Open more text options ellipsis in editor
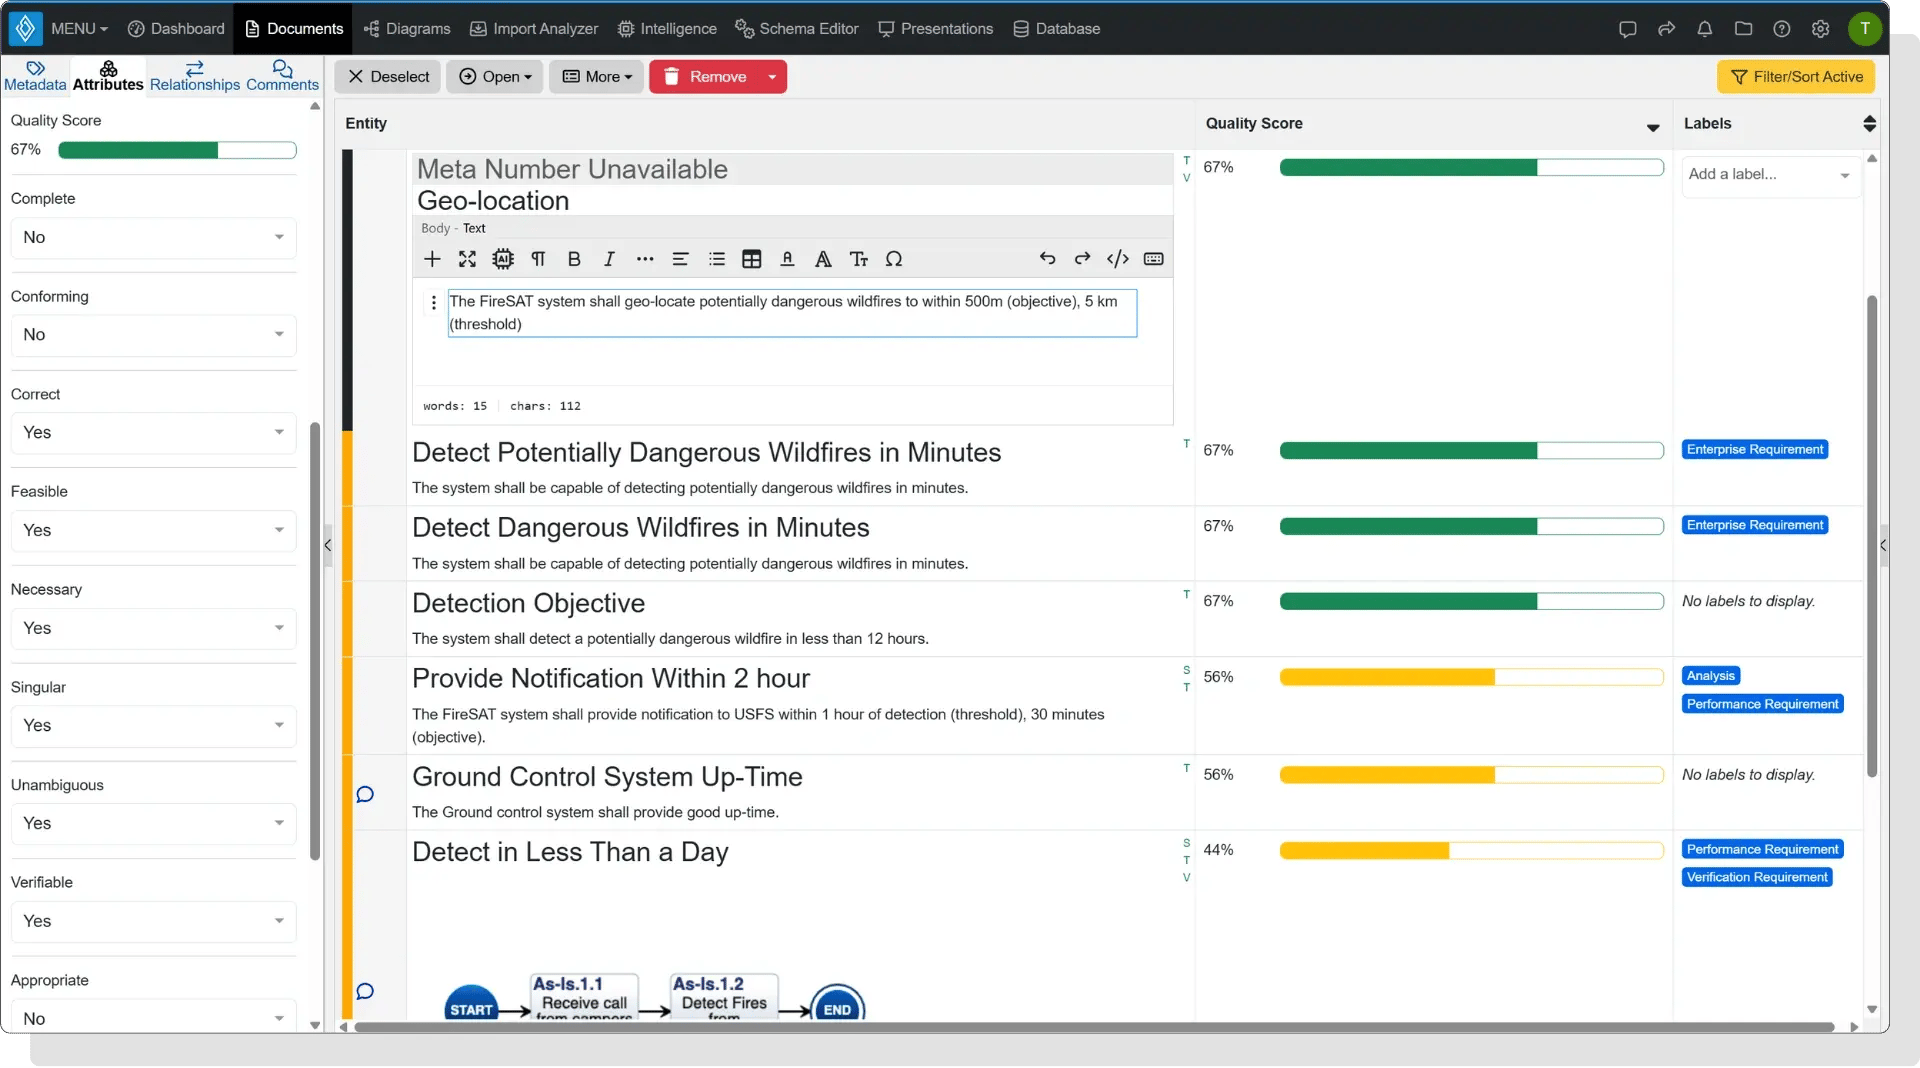 pos(645,259)
